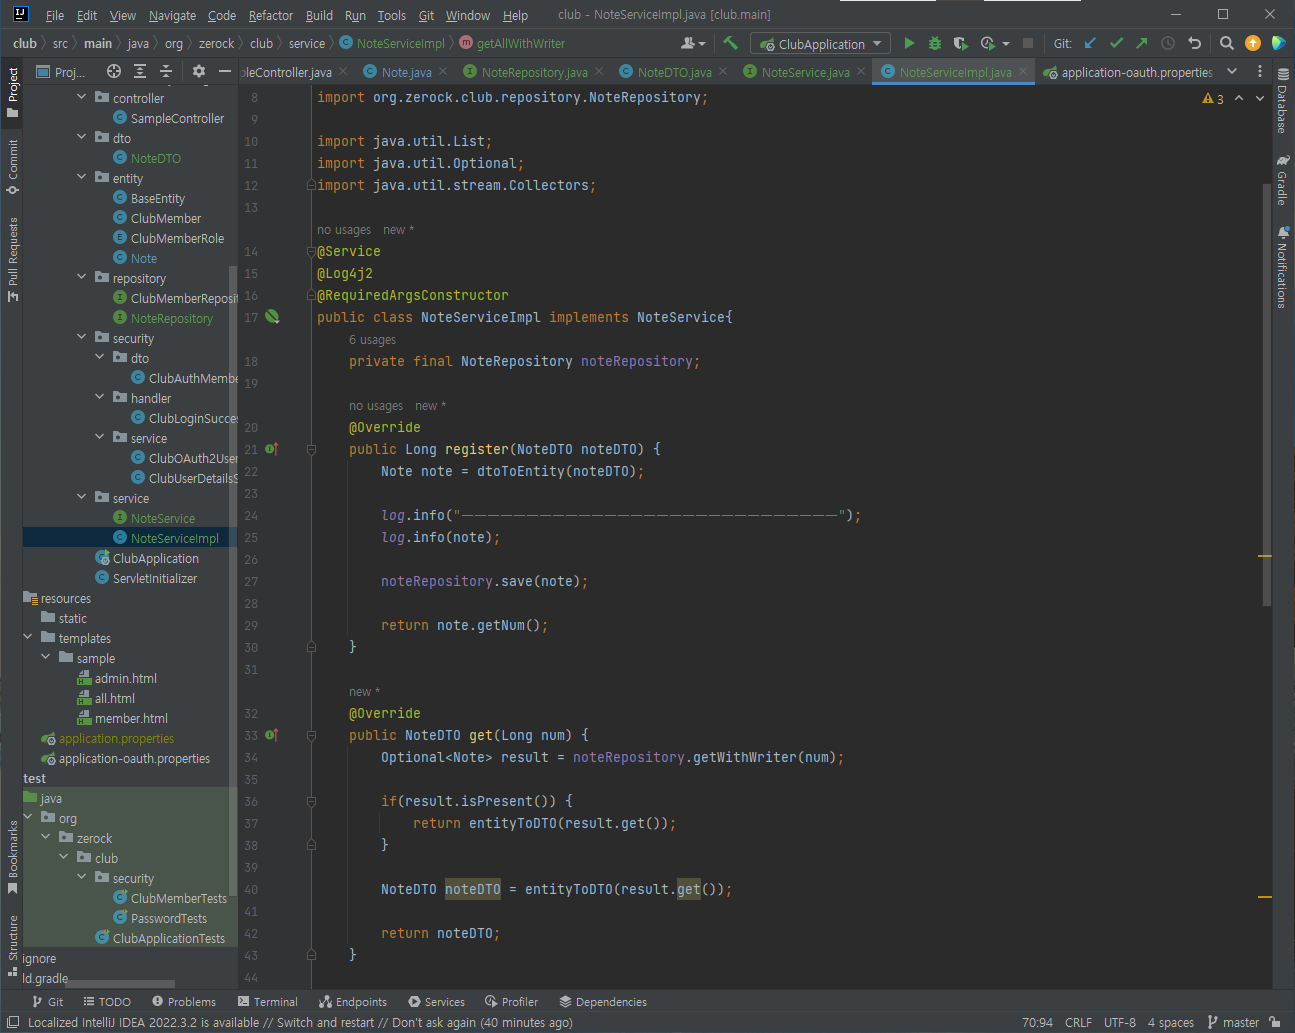Show Git history using the clock icon
The width and height of the screenshot is (1295, 1033).
pyautogui.click(x=1168, y=43)
